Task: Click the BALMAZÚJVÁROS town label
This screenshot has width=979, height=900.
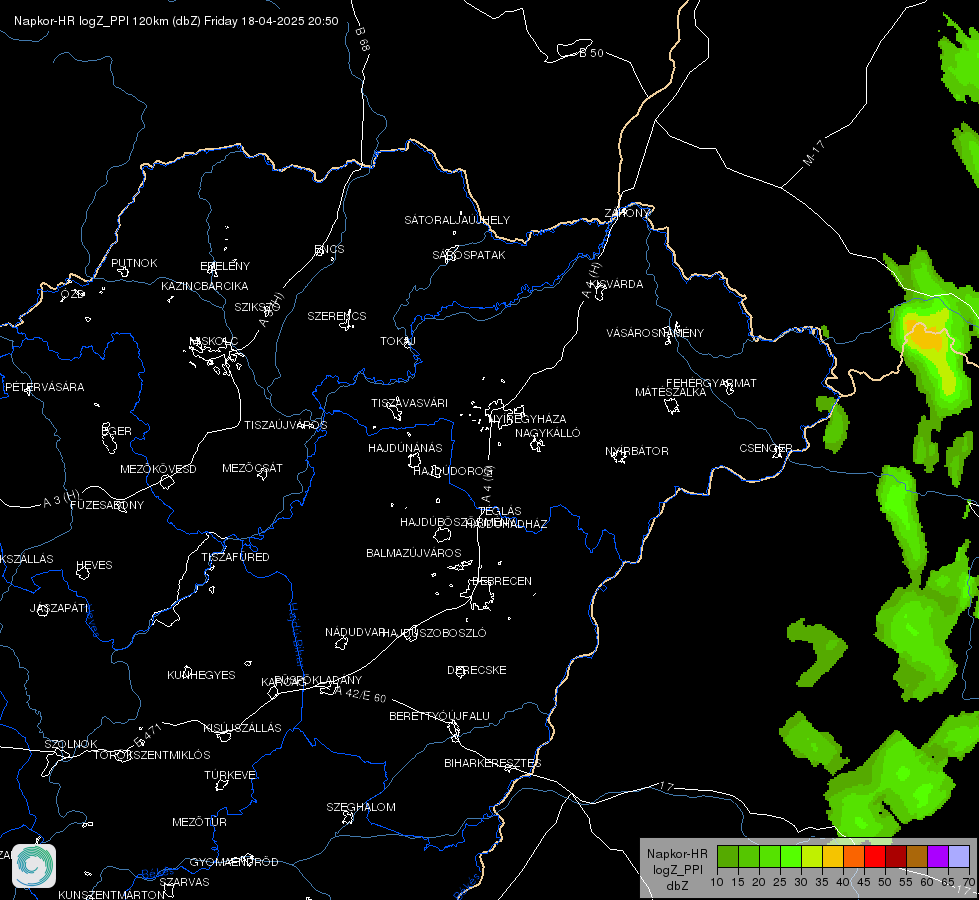Action: (x=413, y=553)
